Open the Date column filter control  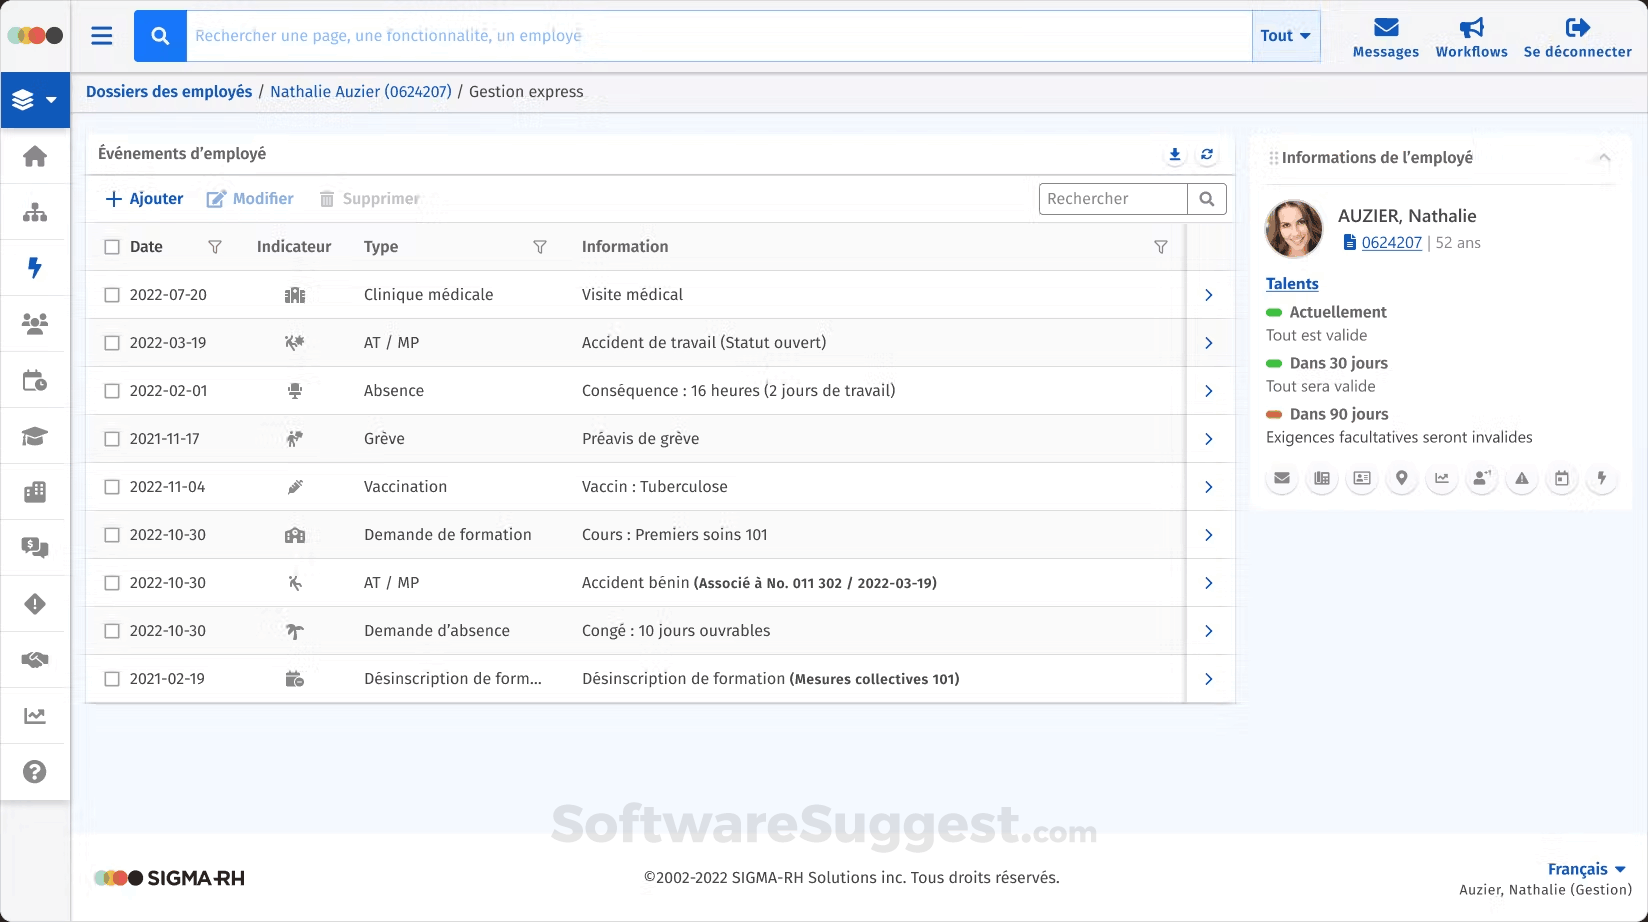point(215,246)
